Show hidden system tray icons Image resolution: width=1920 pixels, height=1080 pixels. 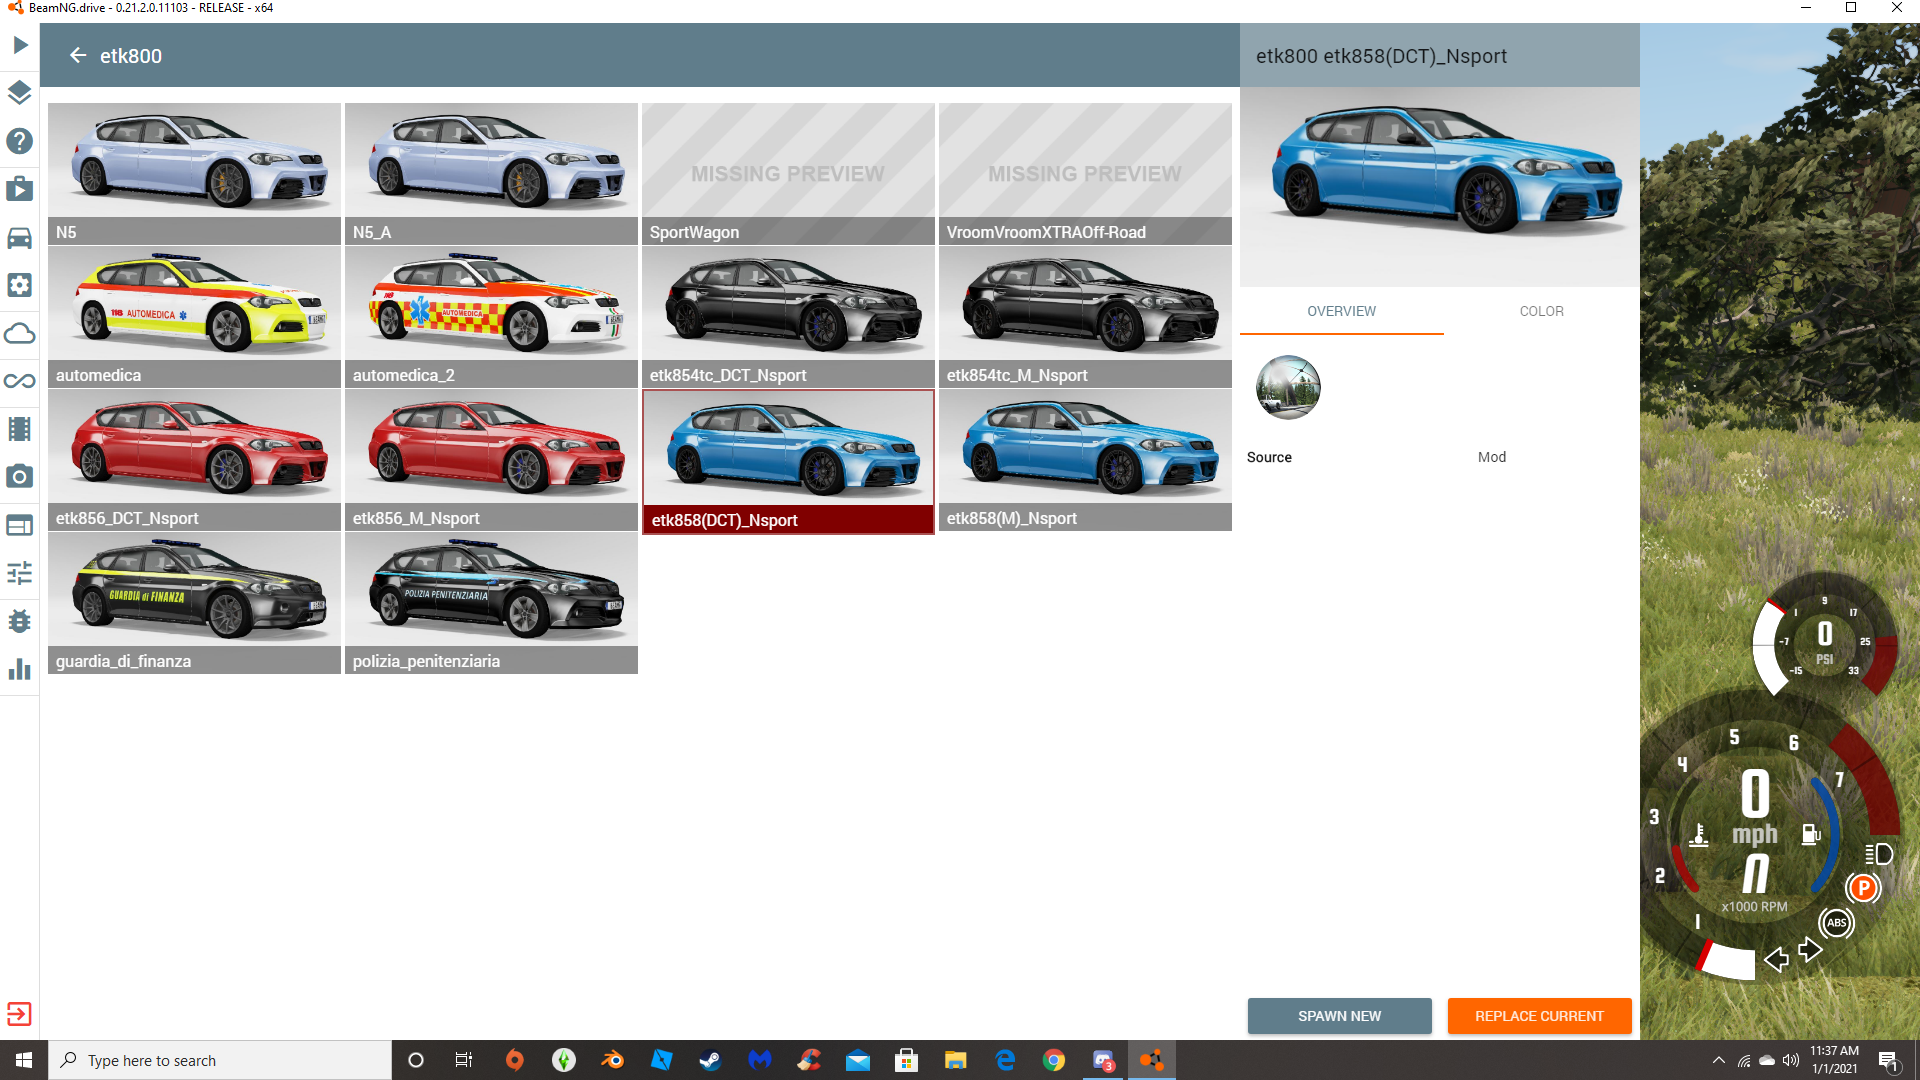(1718, 1060)
